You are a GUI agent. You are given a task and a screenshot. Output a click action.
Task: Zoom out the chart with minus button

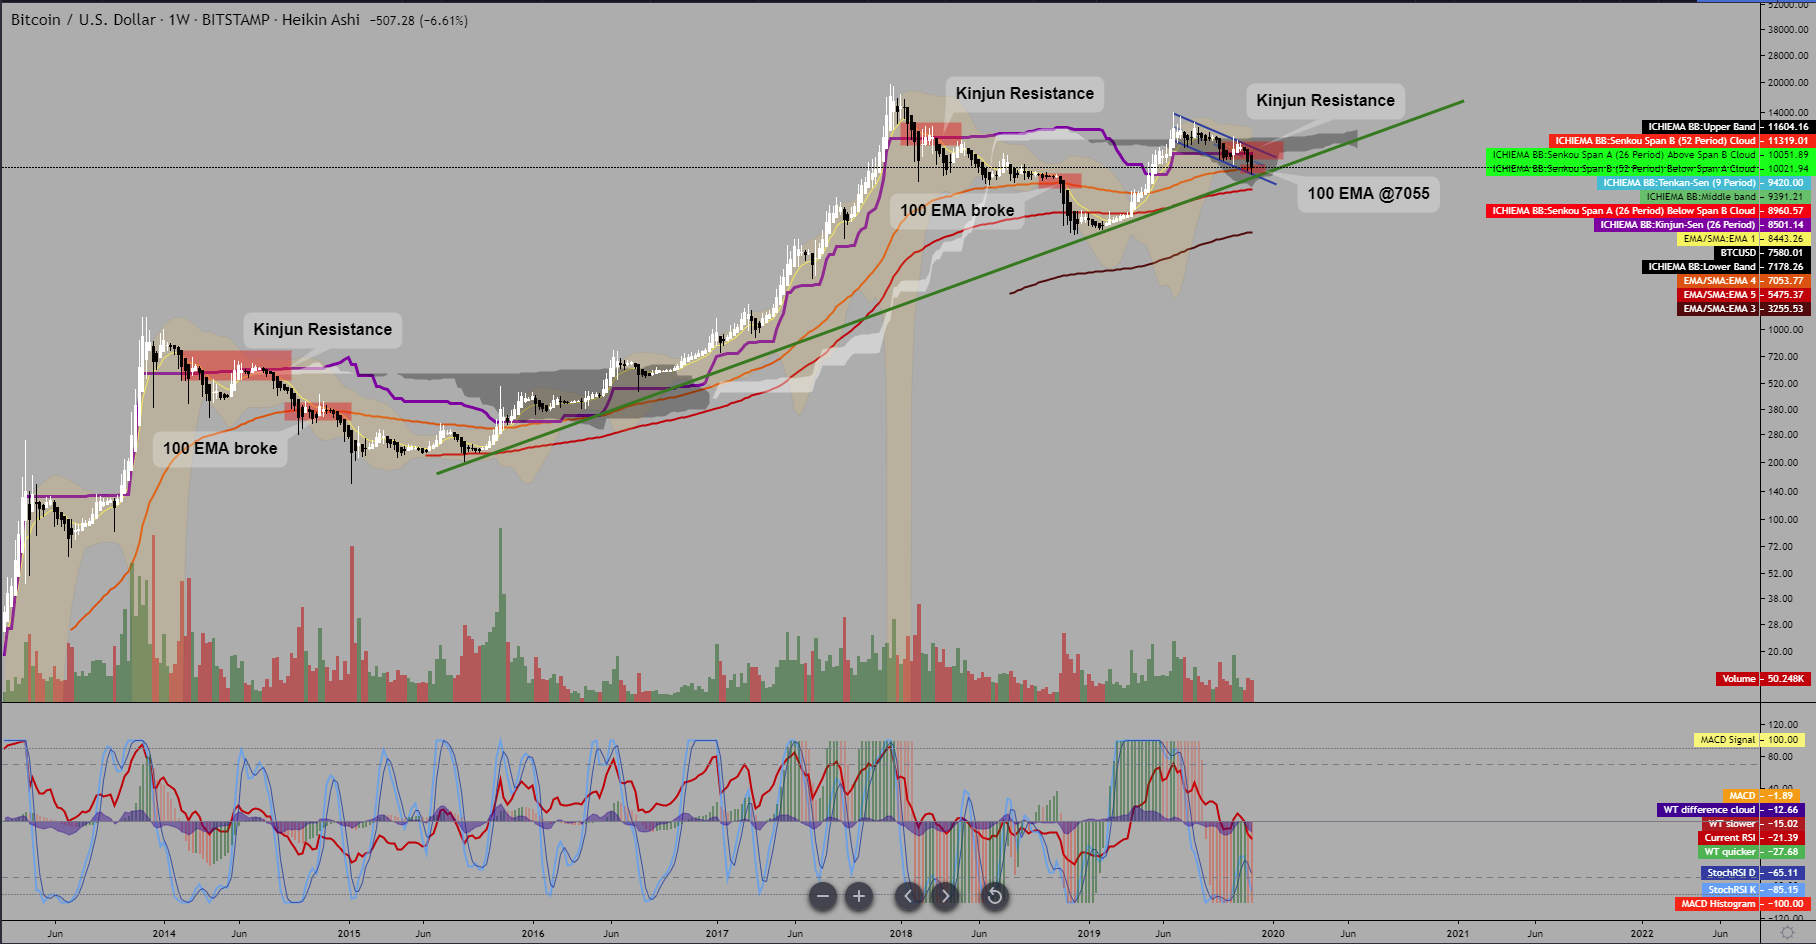(823, 896)
